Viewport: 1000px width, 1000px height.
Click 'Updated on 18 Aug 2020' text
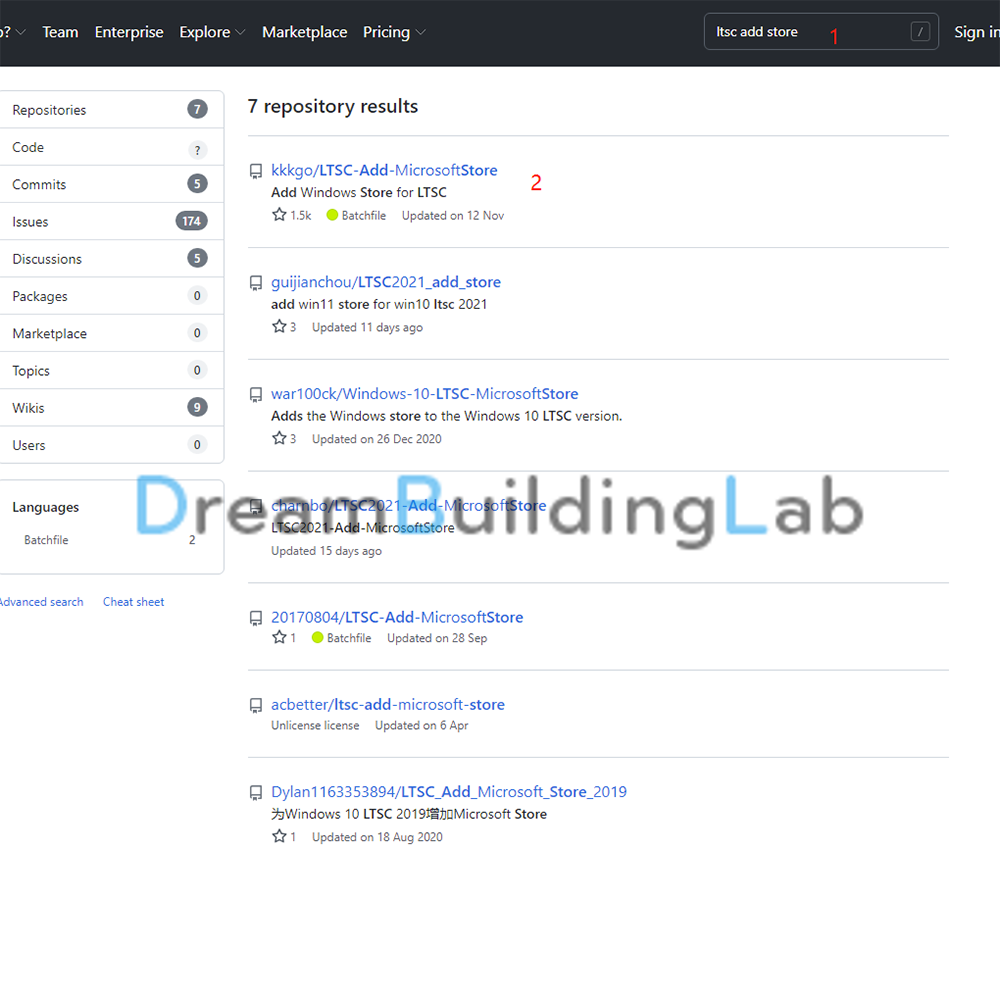tap(377, 837)
